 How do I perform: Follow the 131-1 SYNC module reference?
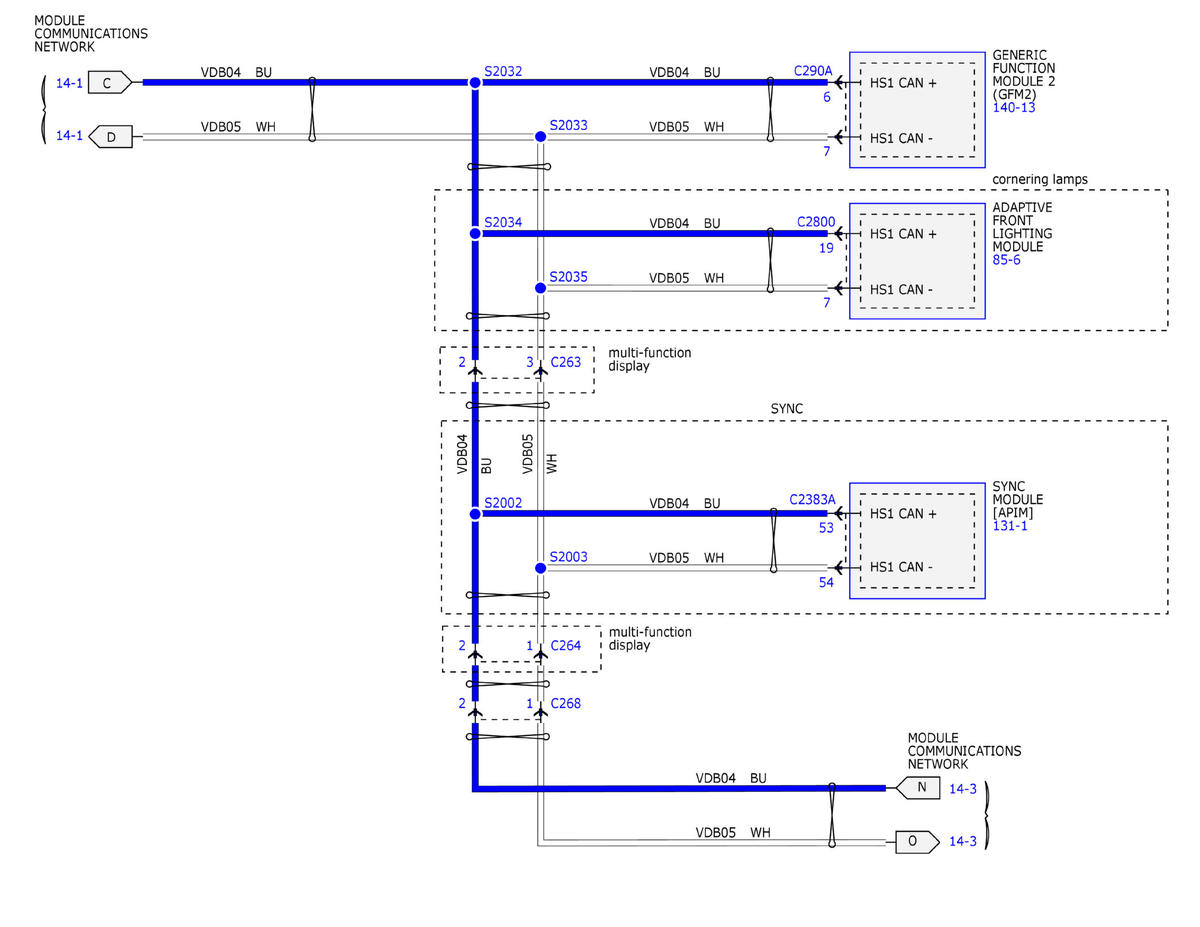pyautogui.click(x=1010, y=525)
